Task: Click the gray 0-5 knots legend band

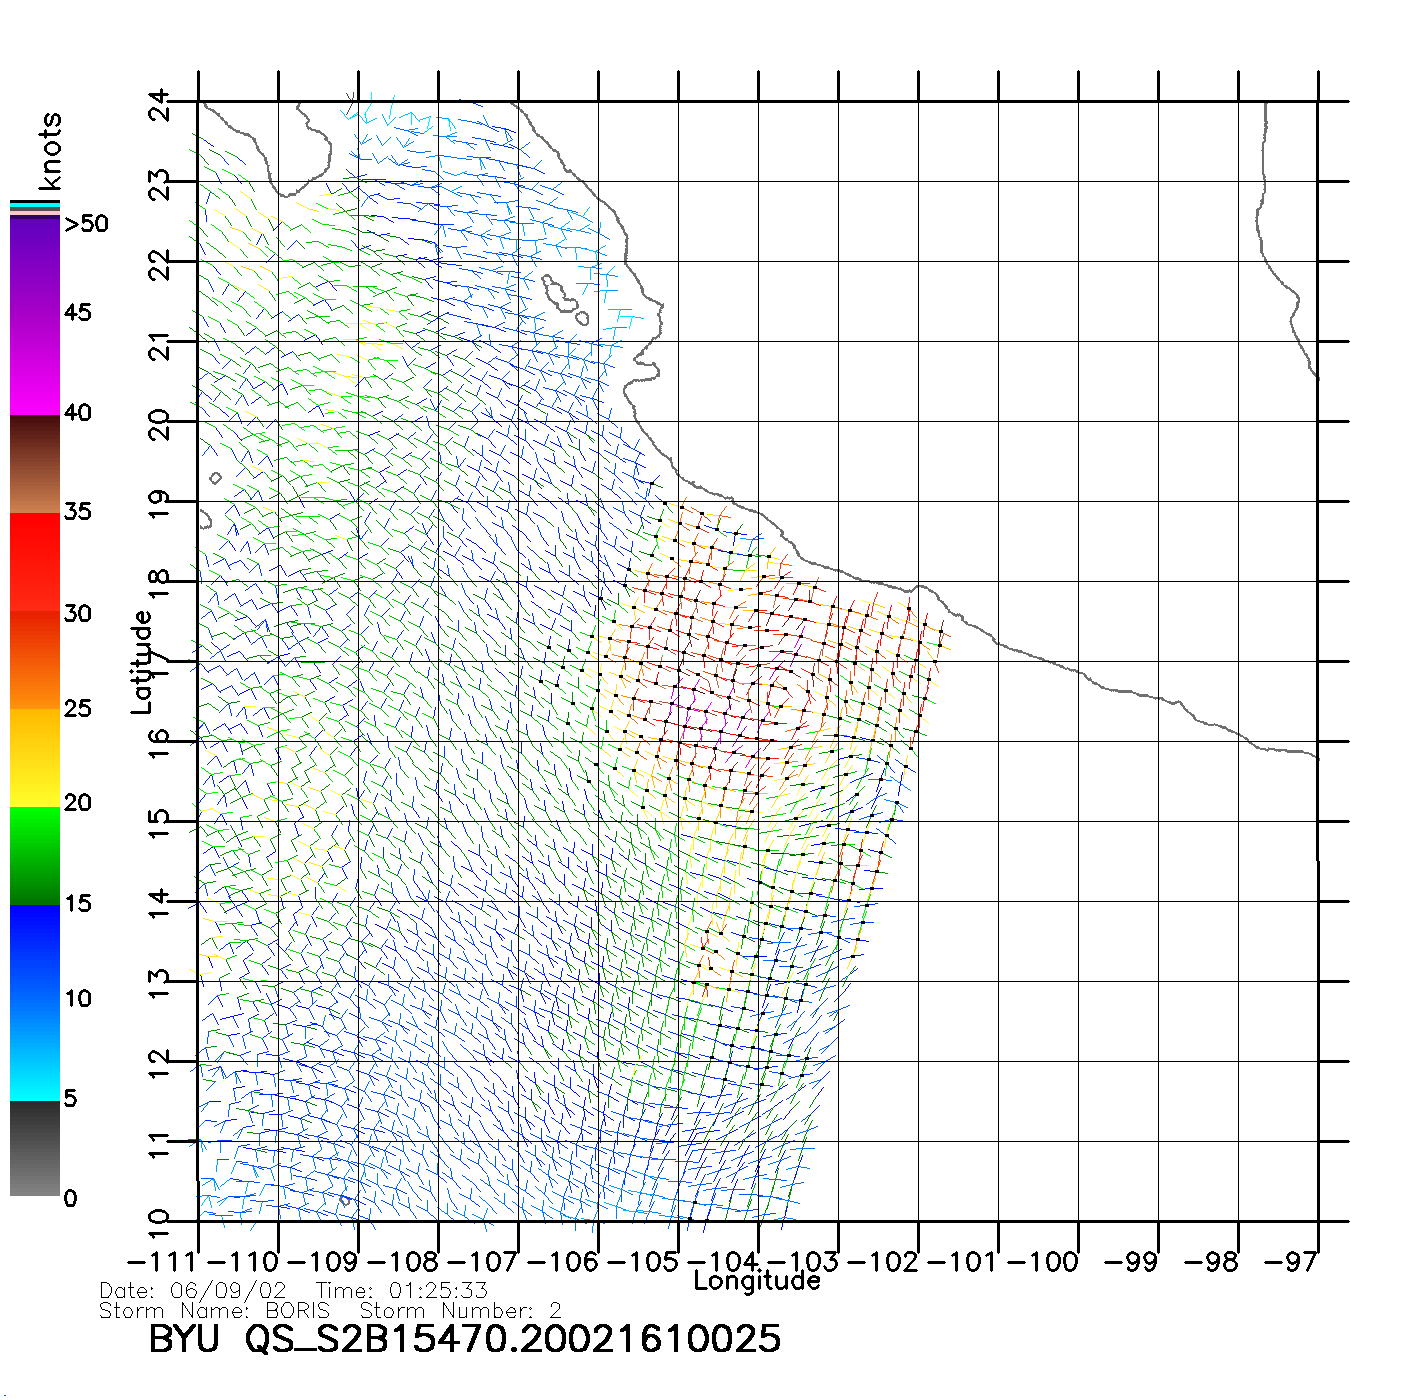Action: (35, 1148)
